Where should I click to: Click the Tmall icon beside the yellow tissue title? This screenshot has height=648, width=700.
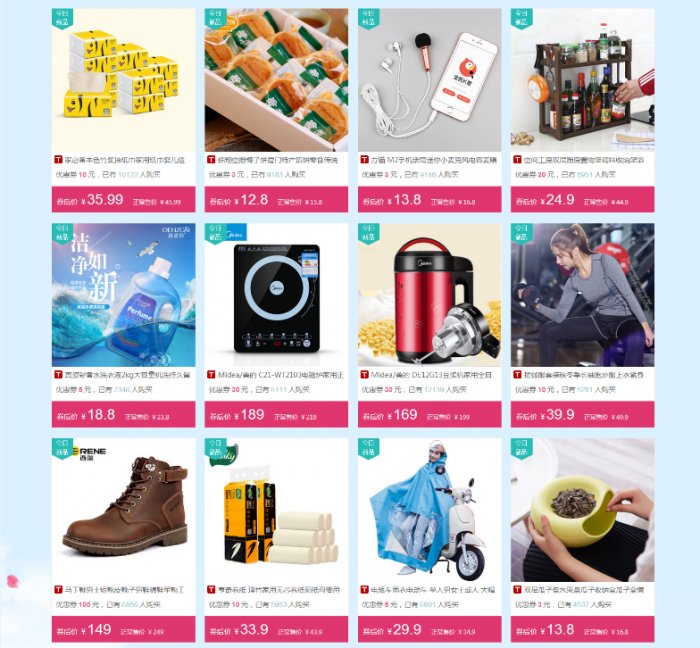click(x=58, y=159)
